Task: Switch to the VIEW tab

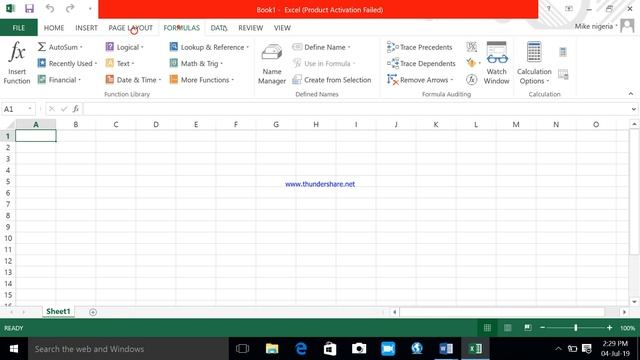Action: click(x=282, y=28)
